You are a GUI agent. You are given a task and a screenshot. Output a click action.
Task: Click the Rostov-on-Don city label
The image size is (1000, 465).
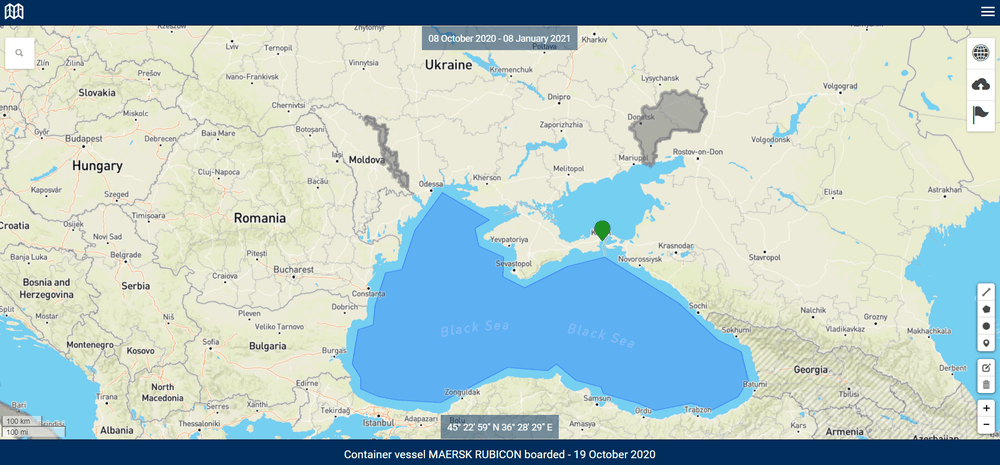698,152
